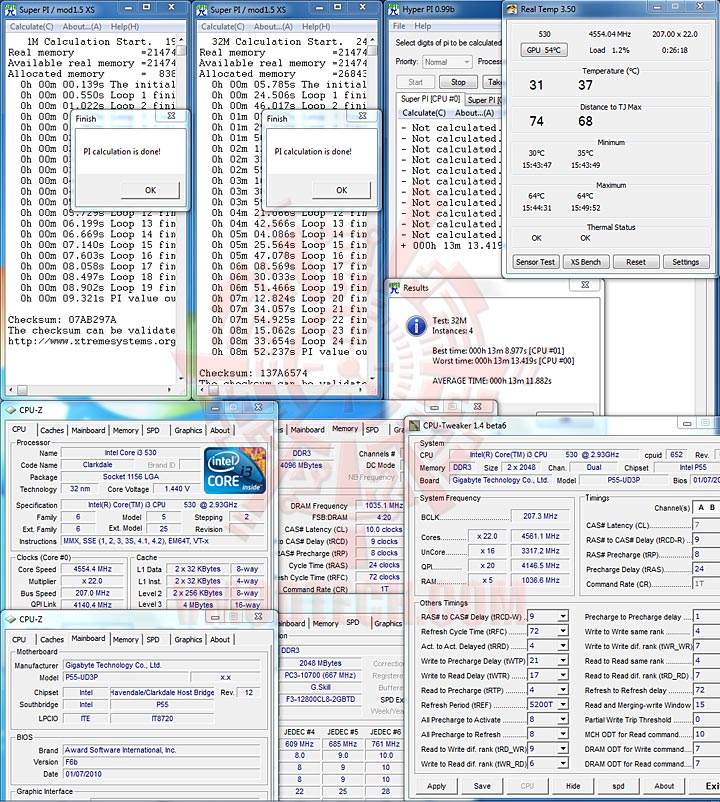The image size is (720, 802).
Task: Open the RAS# to CAS# Delay (tRCD-W) dropdown
Action: click(562, 616)
